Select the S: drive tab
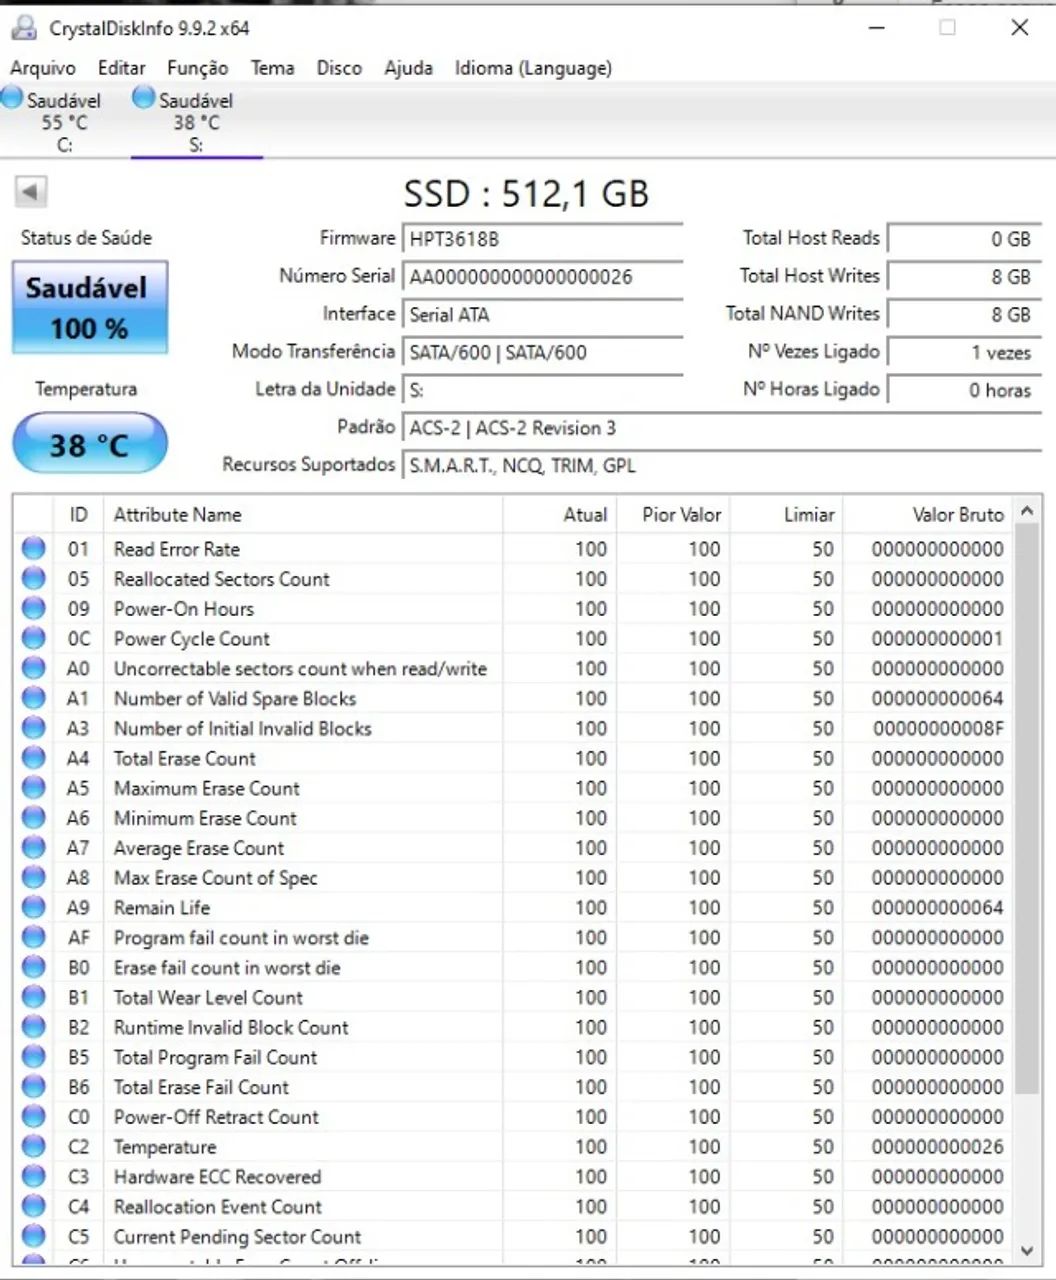Screen dimensions: 1056x1280 (196, 121)
